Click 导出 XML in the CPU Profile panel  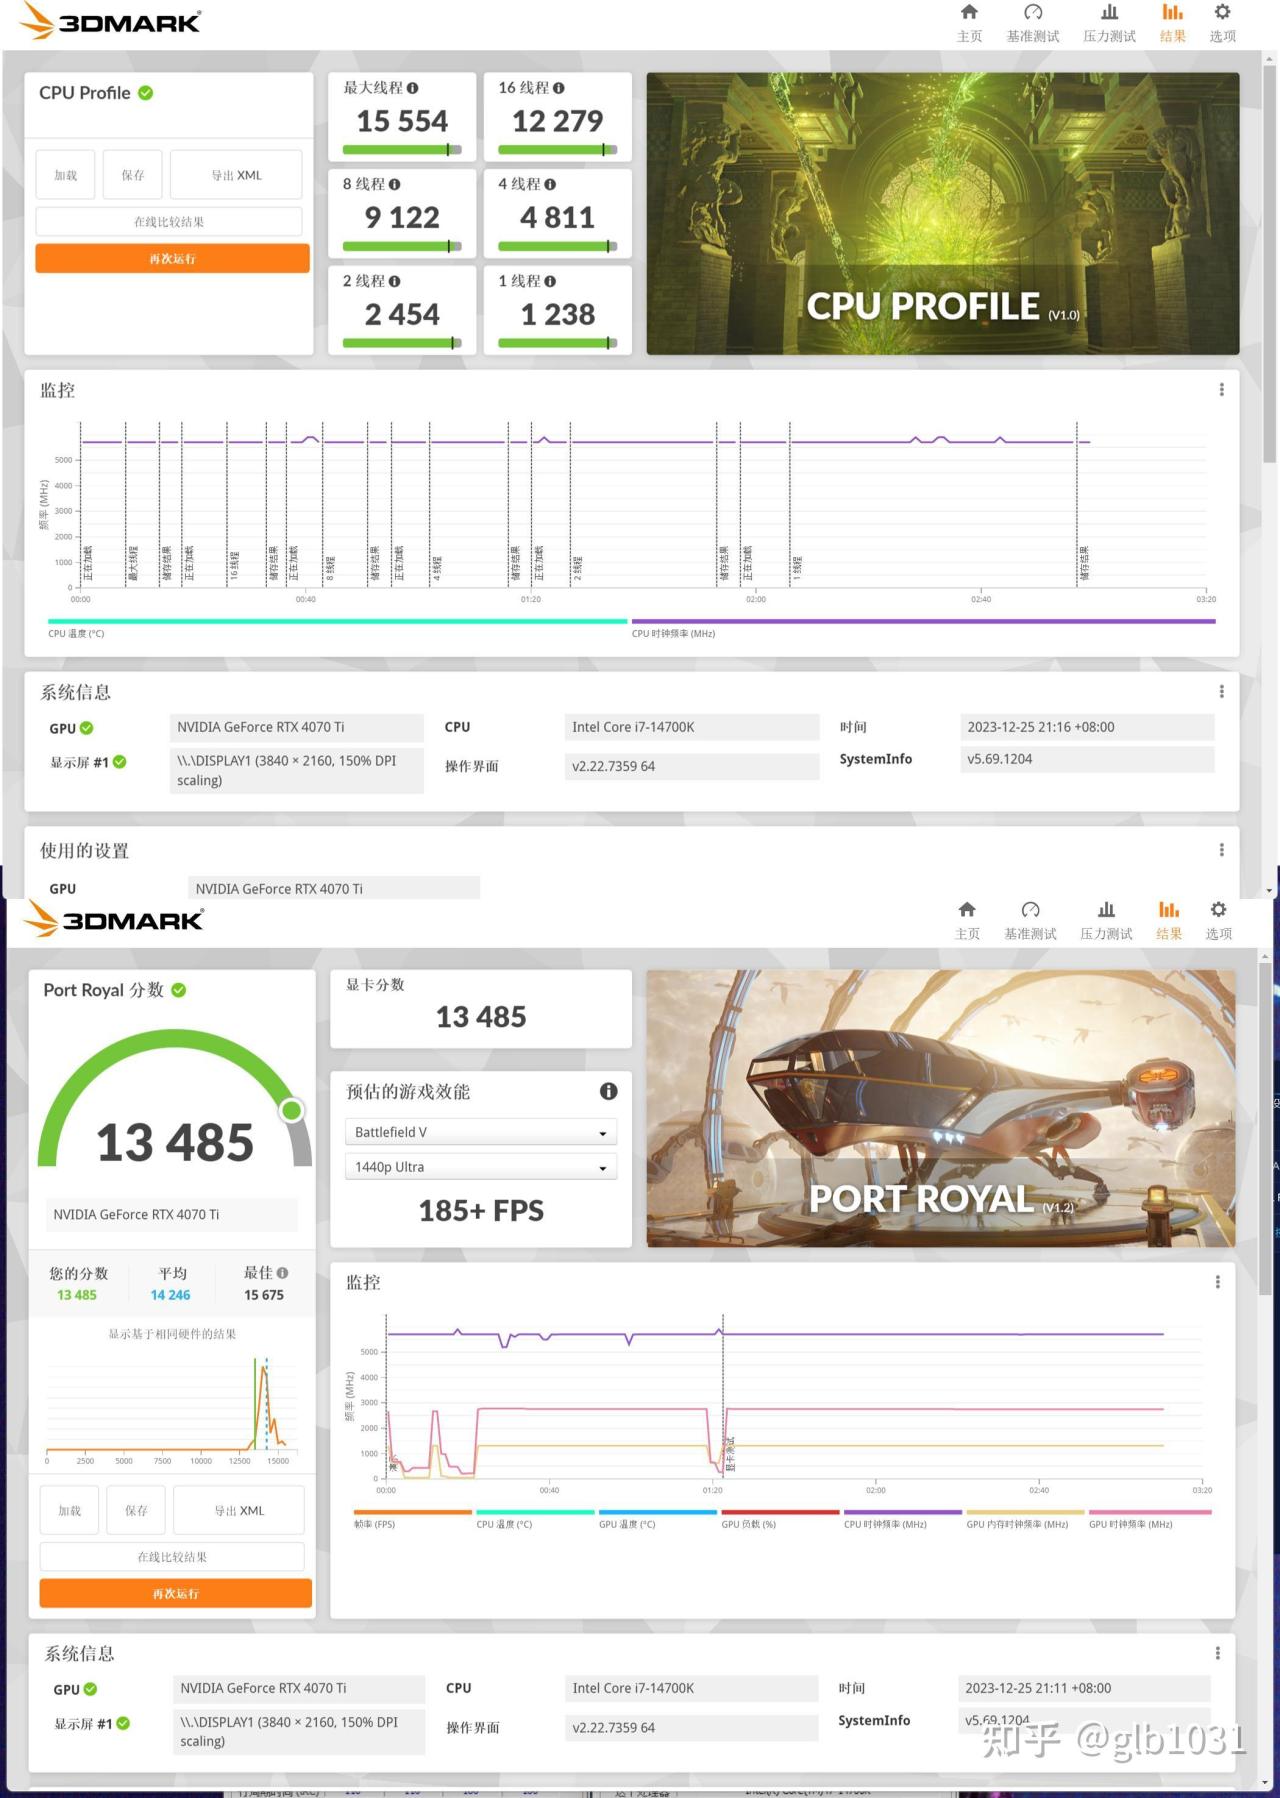[236, 175]
